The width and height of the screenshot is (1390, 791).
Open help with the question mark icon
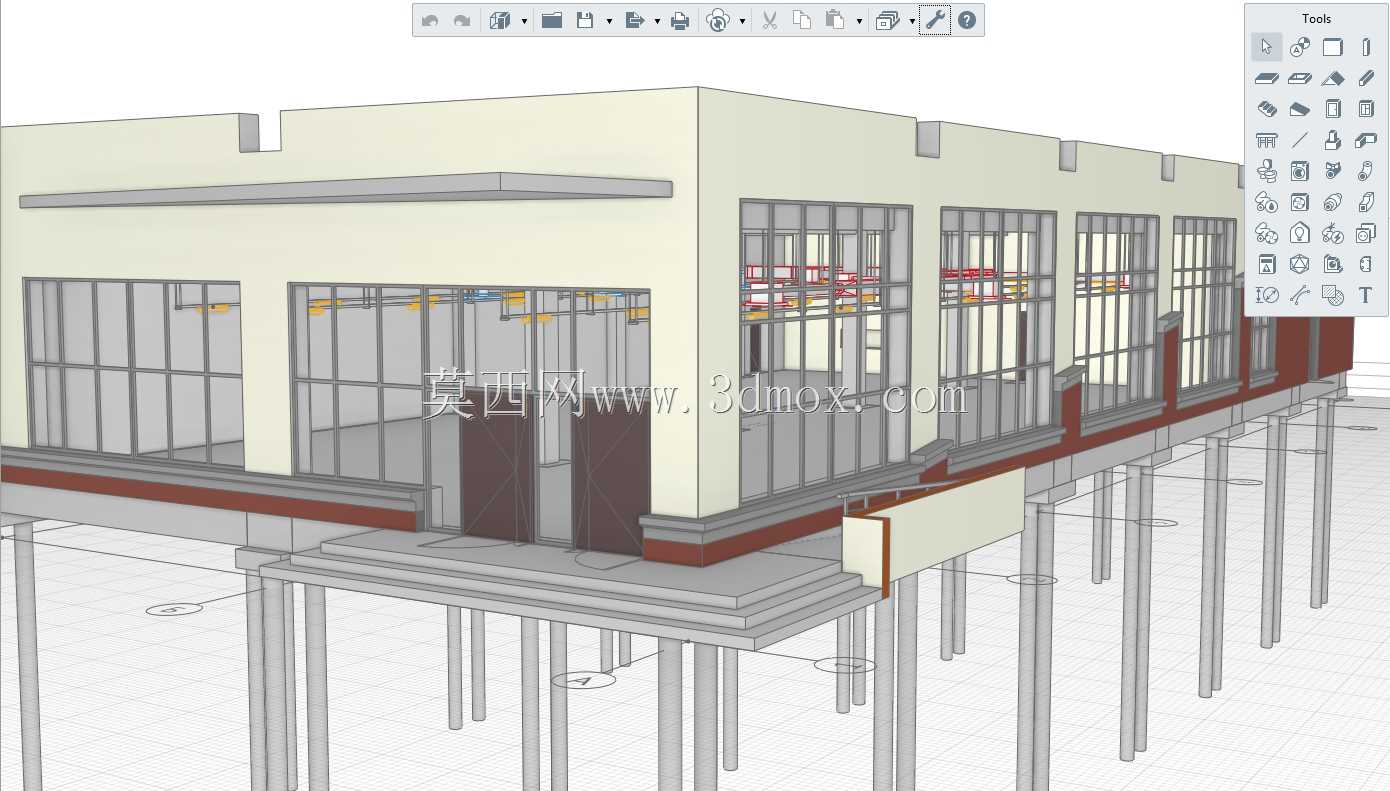click(x=966, y=20)
